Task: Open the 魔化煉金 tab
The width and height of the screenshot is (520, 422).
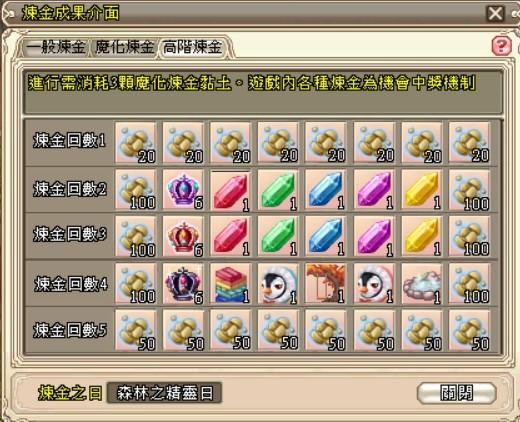Action: [x=124, y=47]
